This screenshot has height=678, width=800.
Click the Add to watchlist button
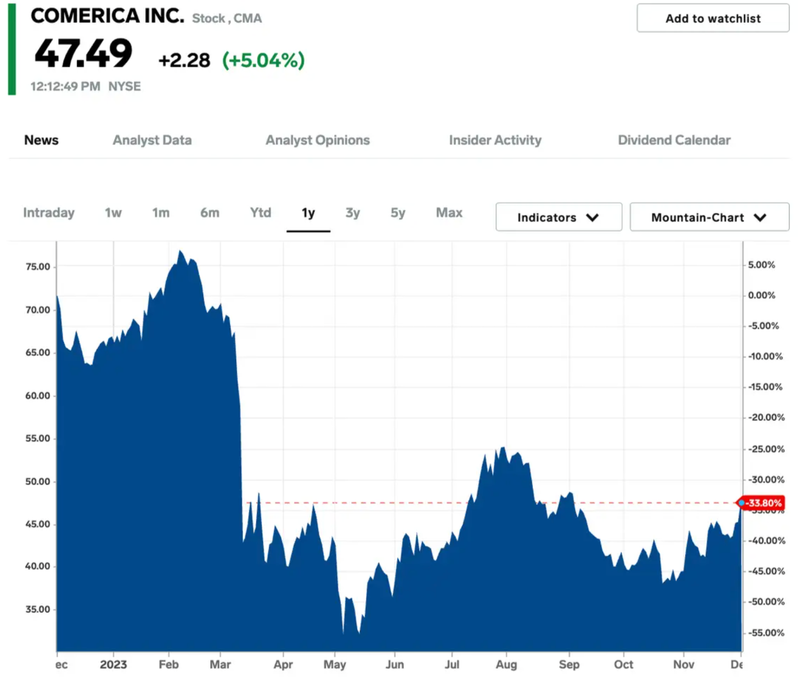click(713, 18)
